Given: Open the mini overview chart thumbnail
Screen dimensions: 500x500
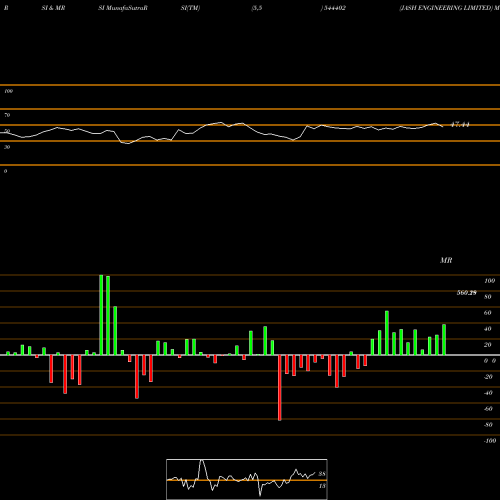Looking at the screenshot, I should tap(247, 479).
